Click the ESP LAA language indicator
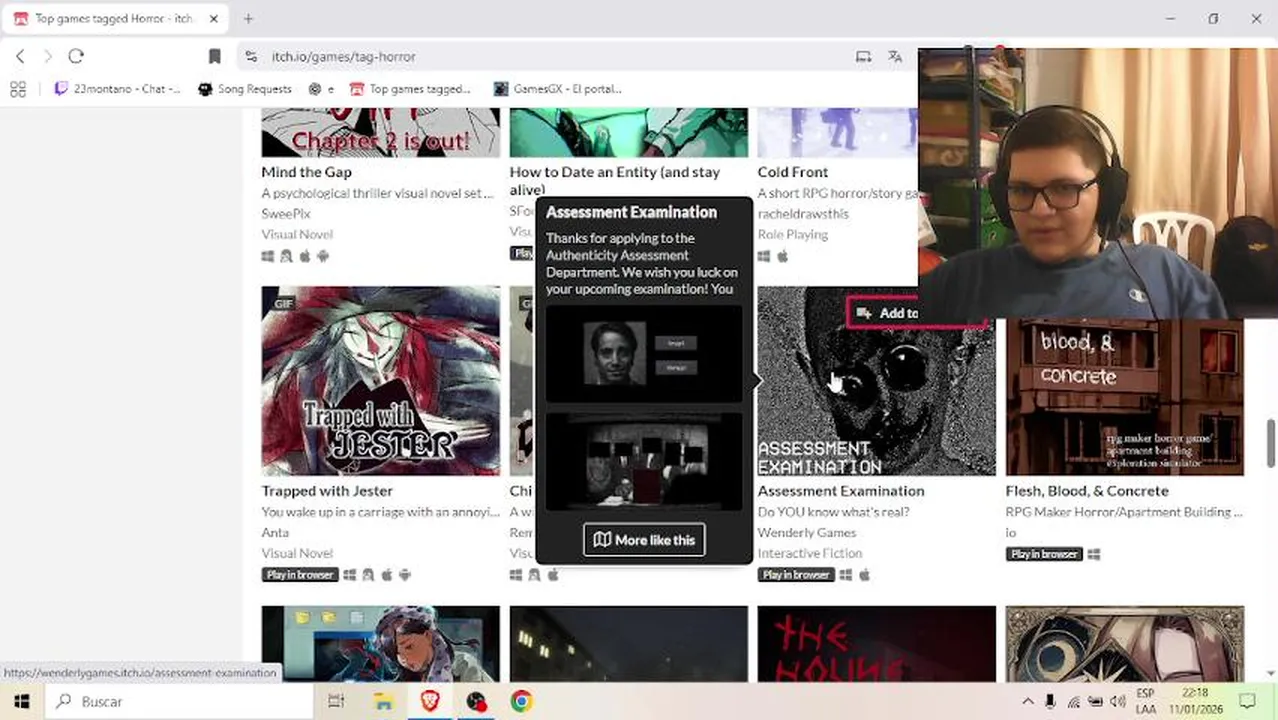The height and width of the screenshot is (720, 1278). point(1146,701)
